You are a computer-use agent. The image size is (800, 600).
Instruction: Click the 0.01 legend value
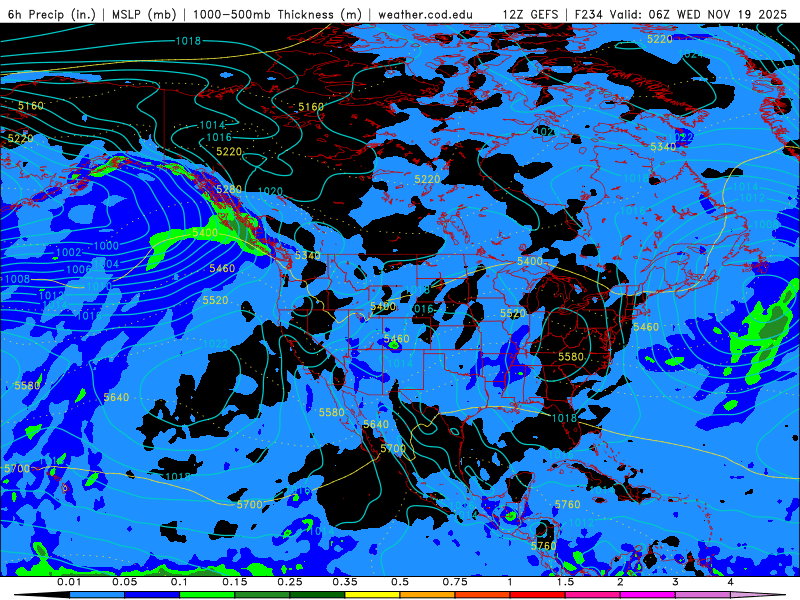coord(69,582)
